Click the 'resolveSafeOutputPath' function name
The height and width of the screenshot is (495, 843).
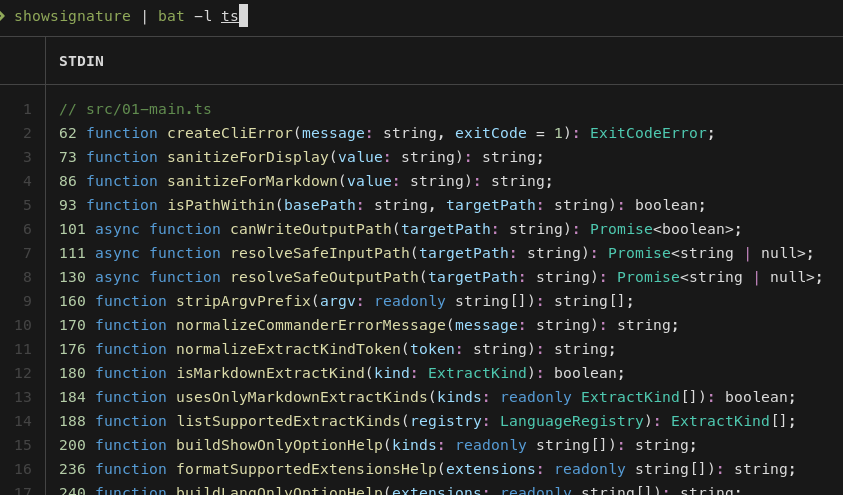(x=324, y=277)
